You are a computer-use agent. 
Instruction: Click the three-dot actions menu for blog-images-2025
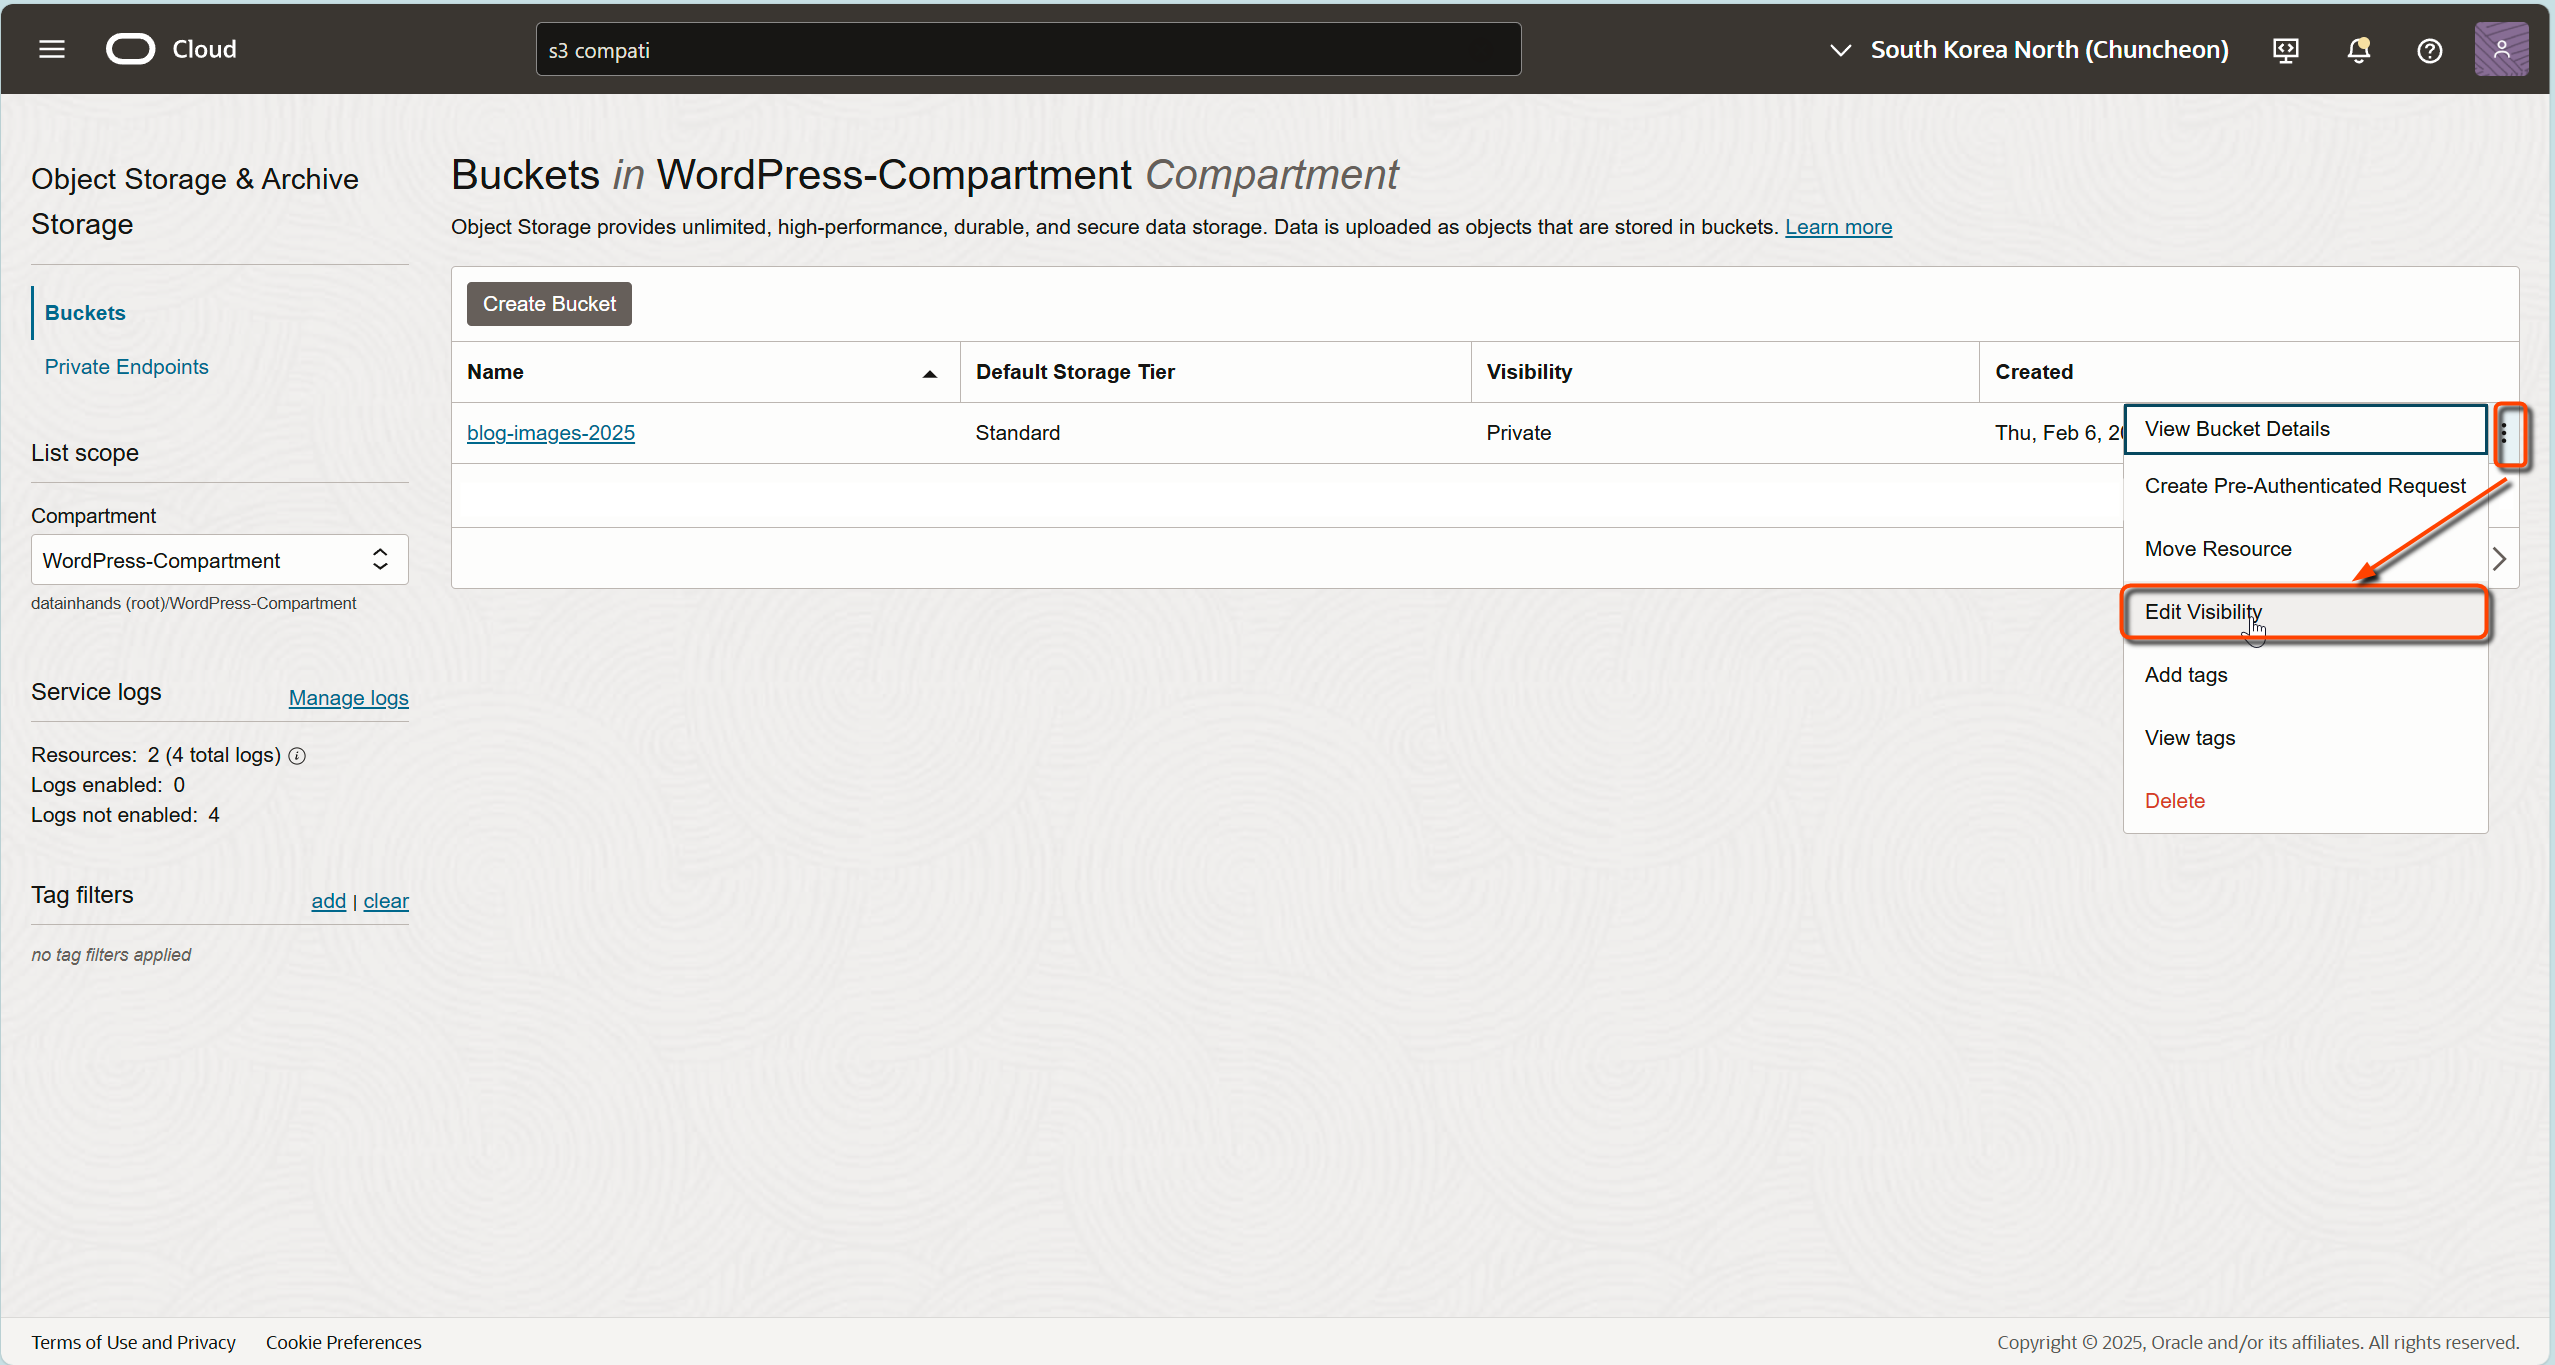[2504, 433]
